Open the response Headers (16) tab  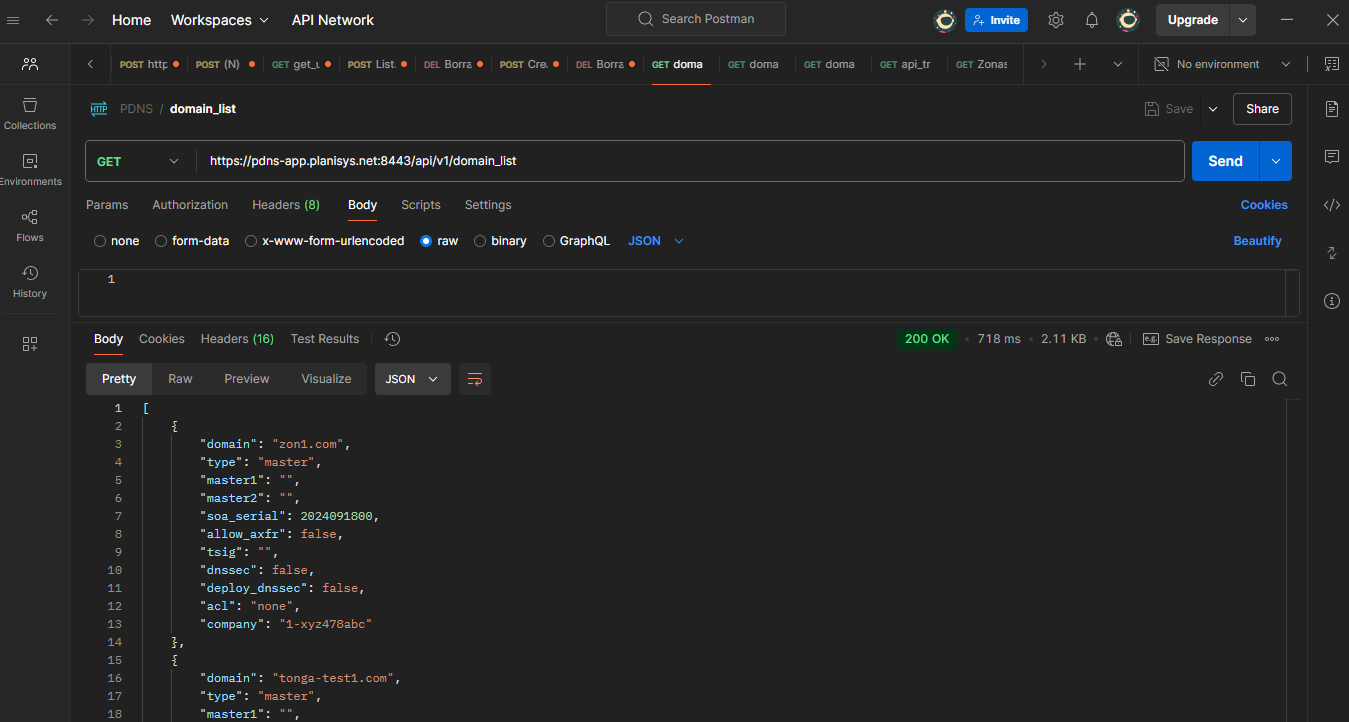pos(237,339)
